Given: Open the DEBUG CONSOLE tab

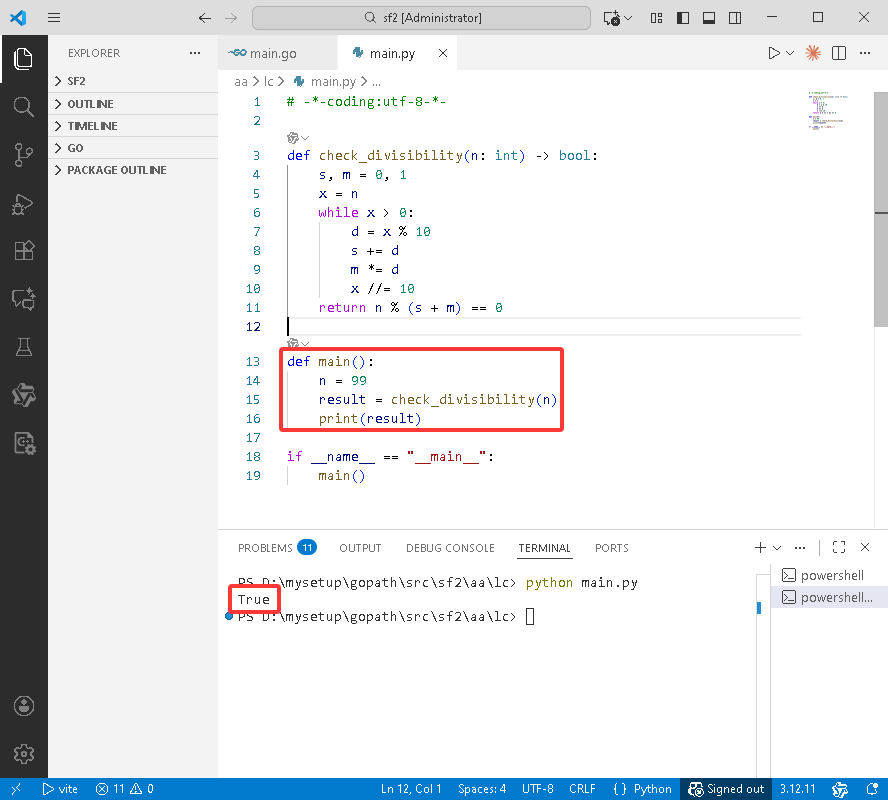Looking at the screenshot, I should 450,547.
